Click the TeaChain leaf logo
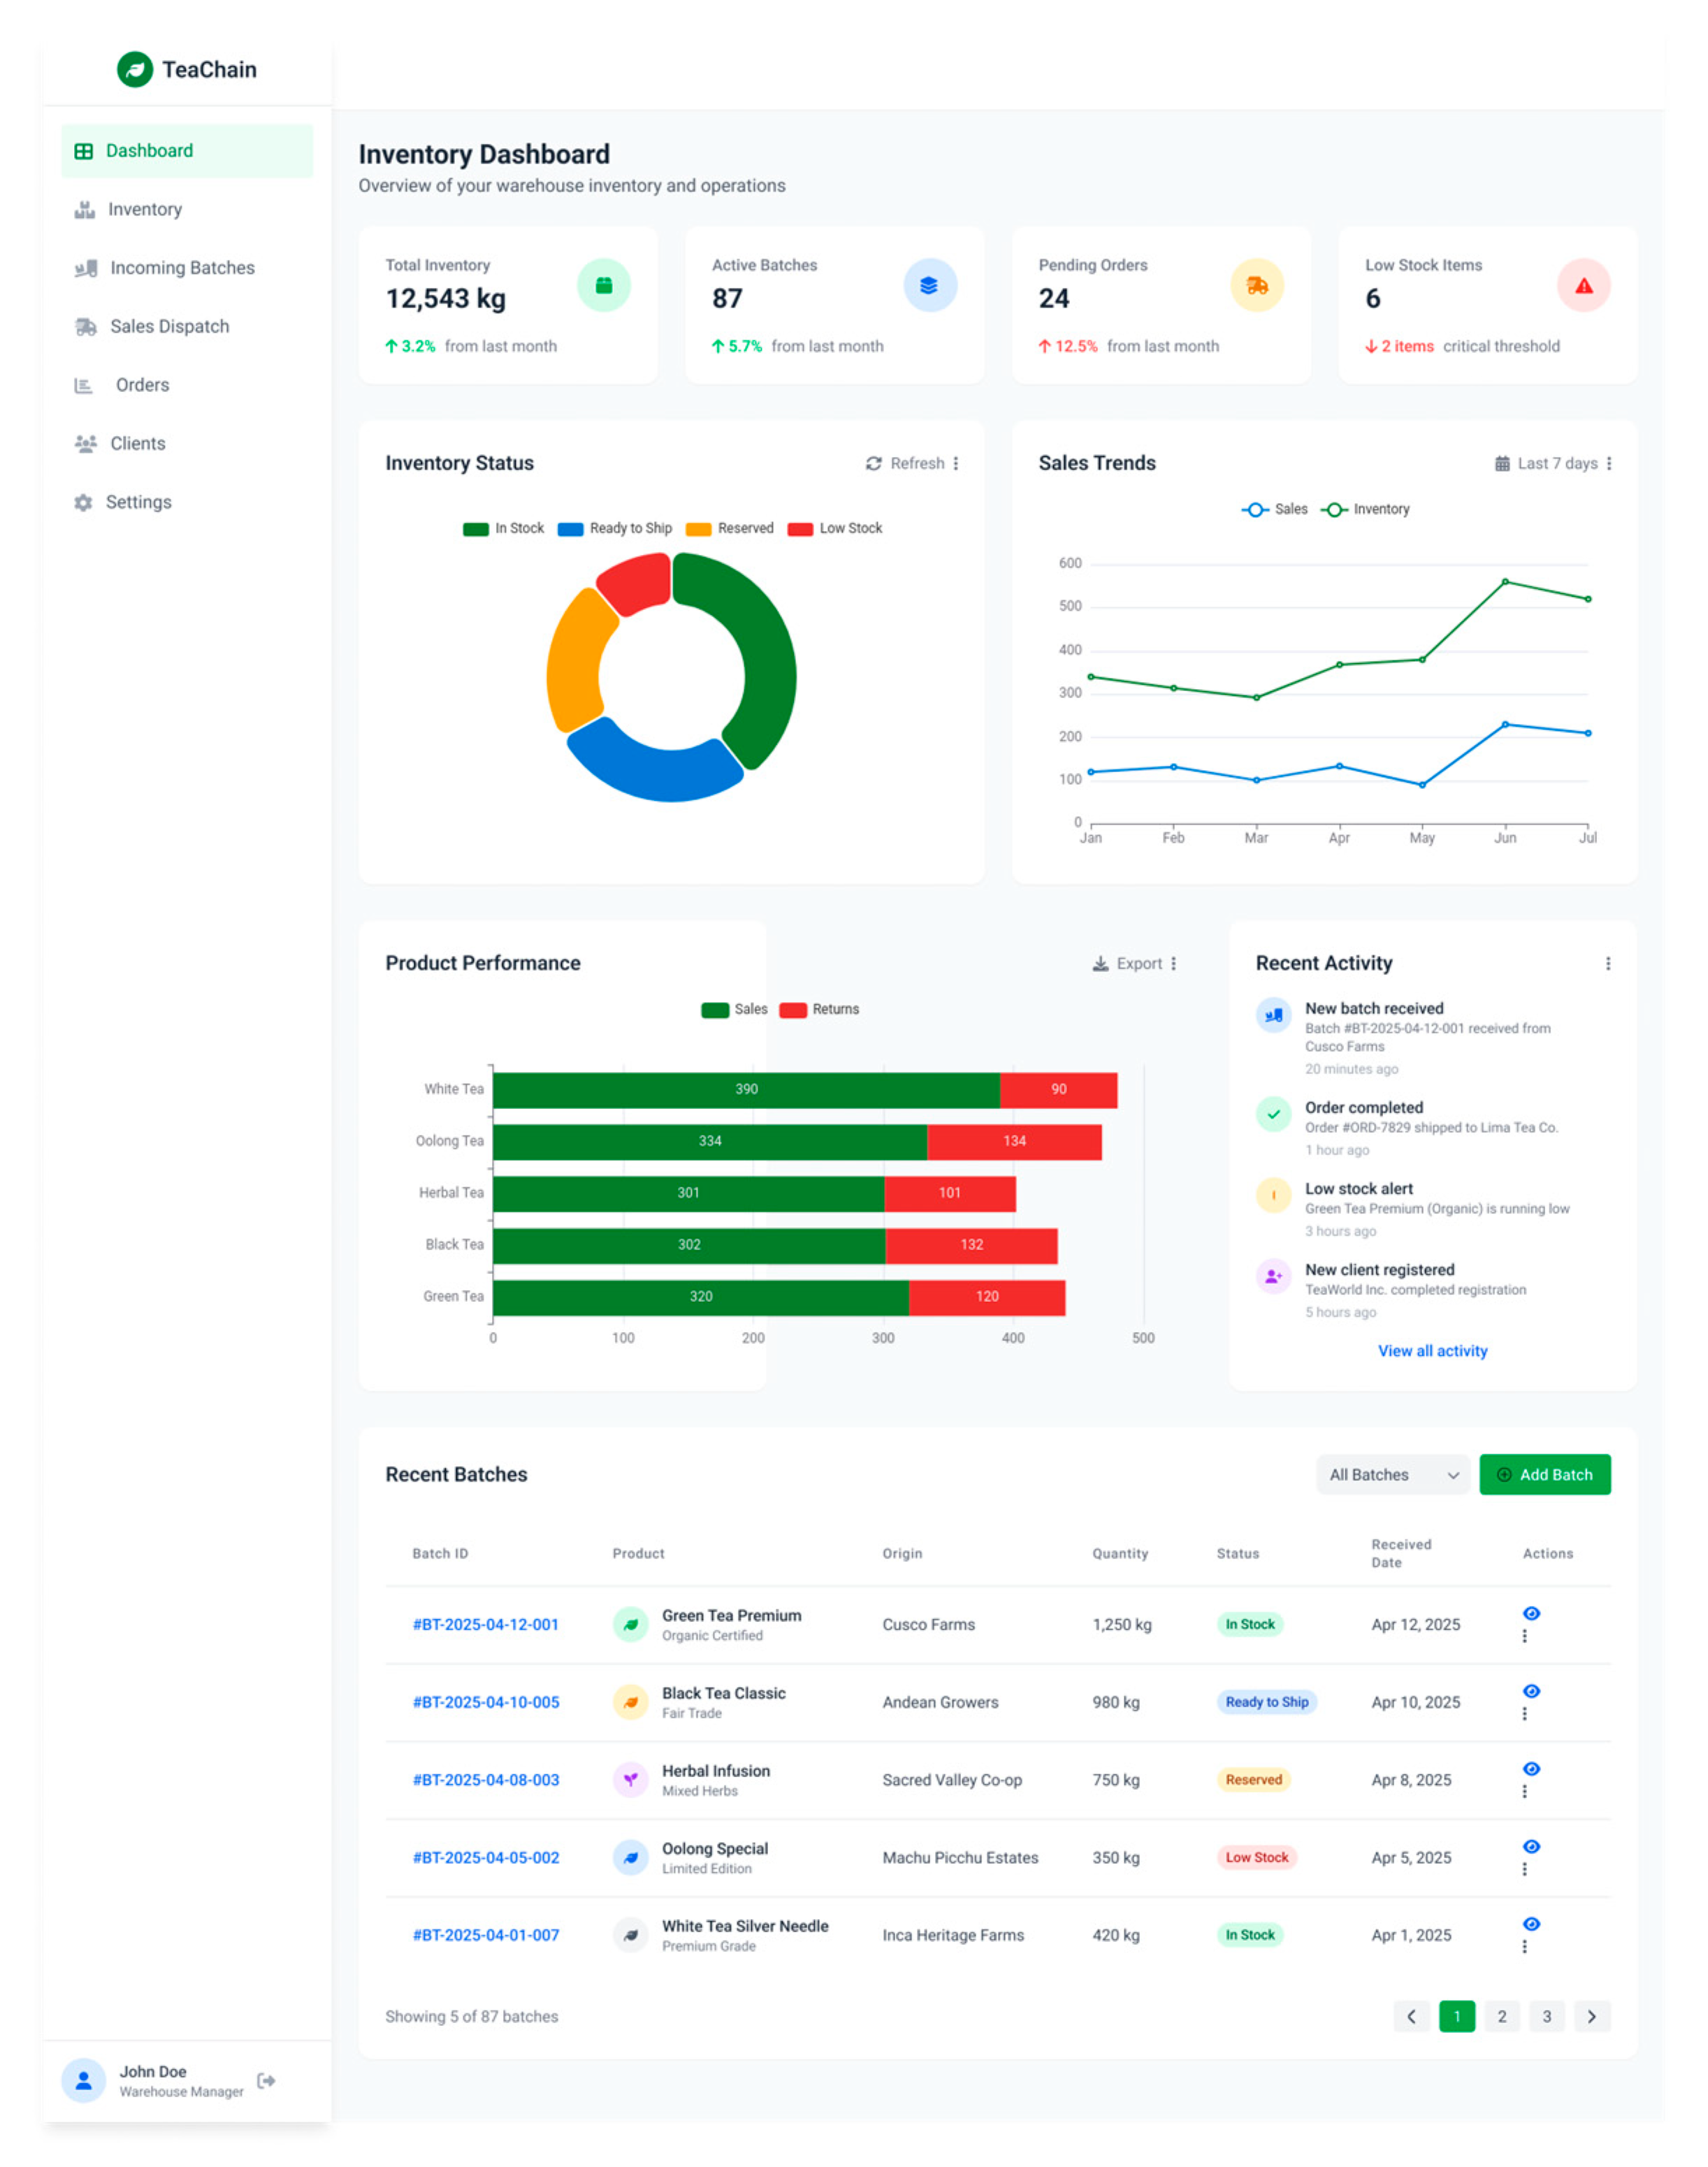This screenshot has width=1708, height=2167. pos(135,70)
